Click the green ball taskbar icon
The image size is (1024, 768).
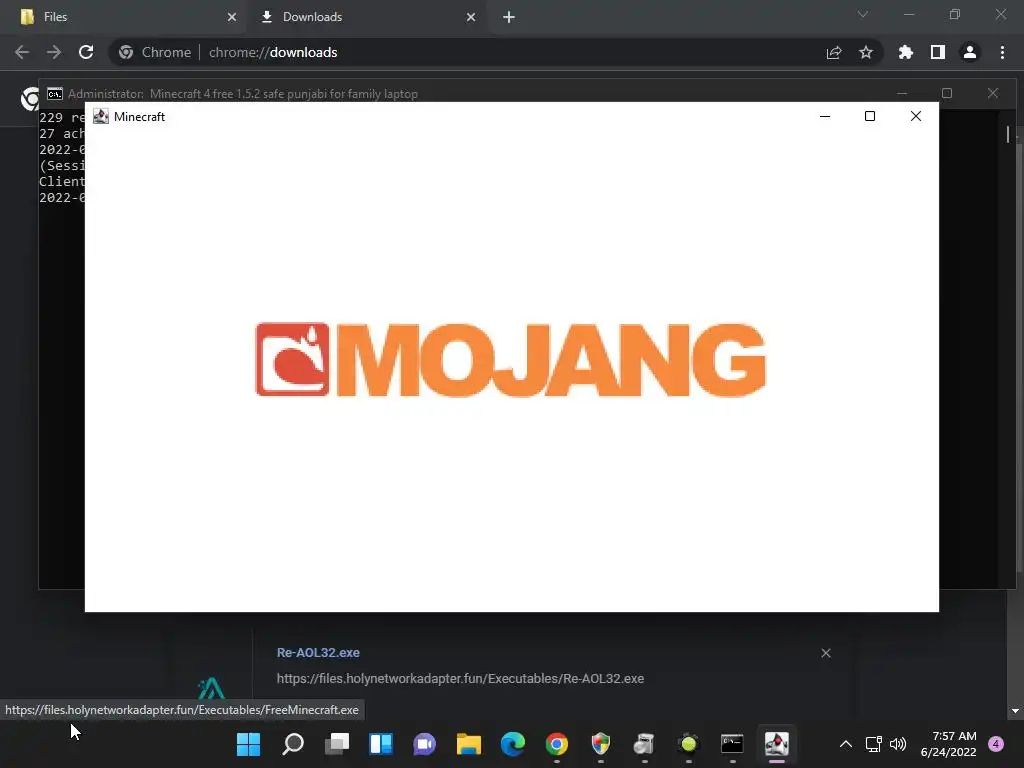point(688,744)
